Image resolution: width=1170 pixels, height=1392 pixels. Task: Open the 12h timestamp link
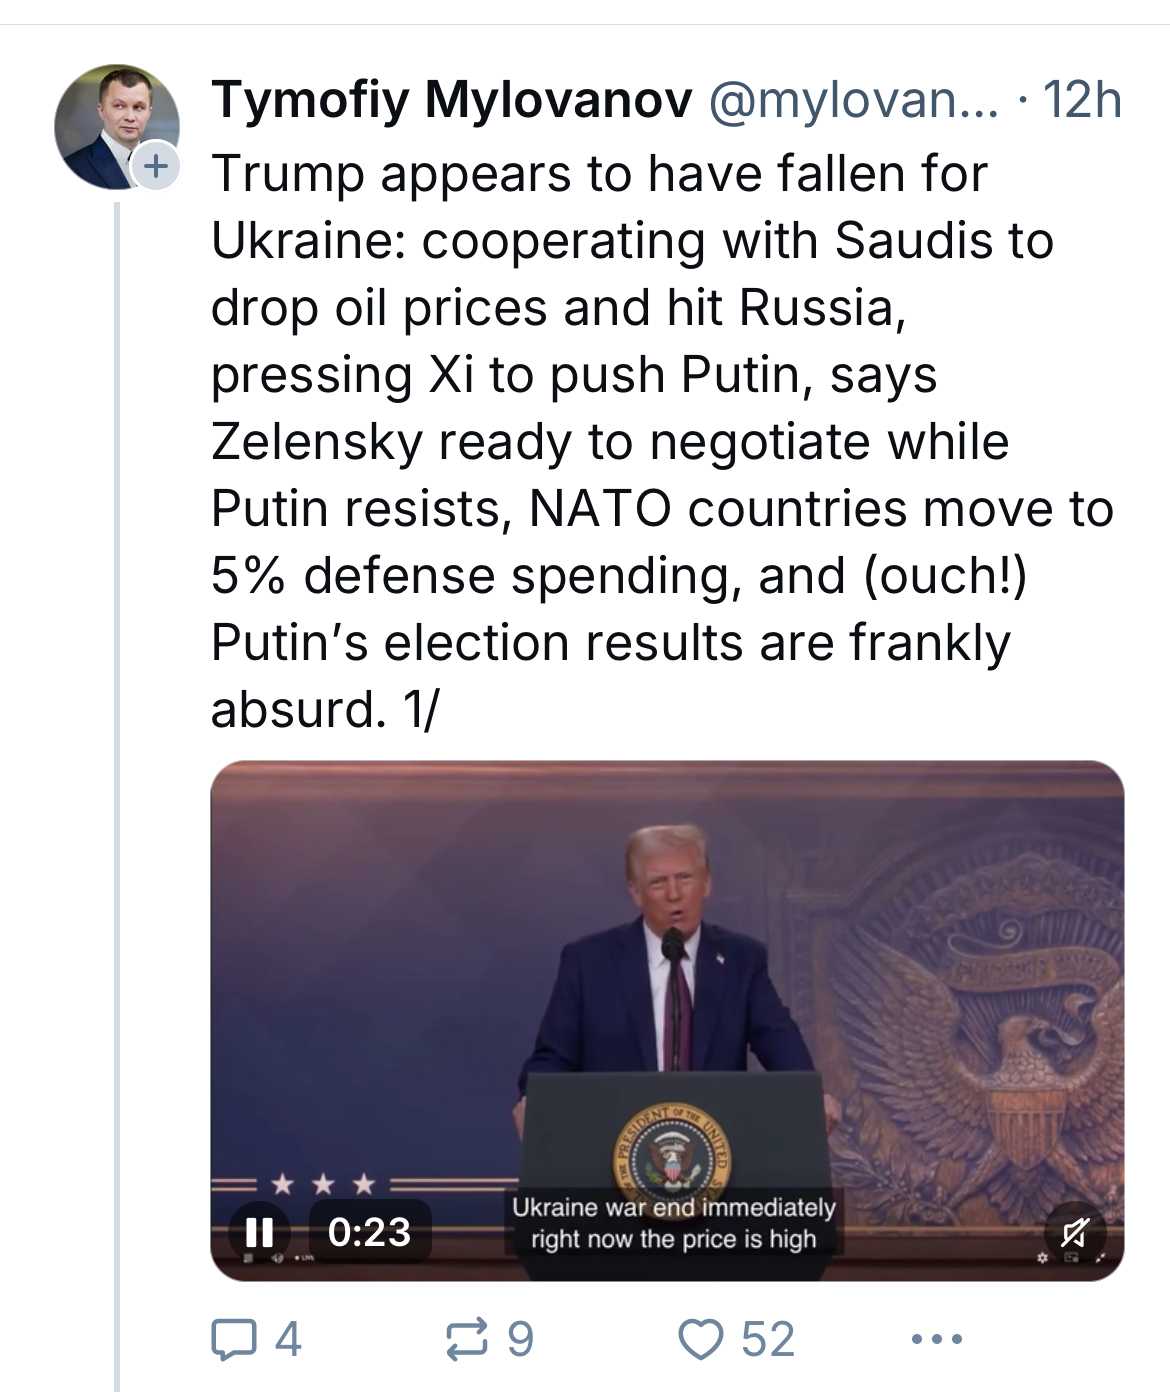pyautogui.click(x=1081, y=100)
